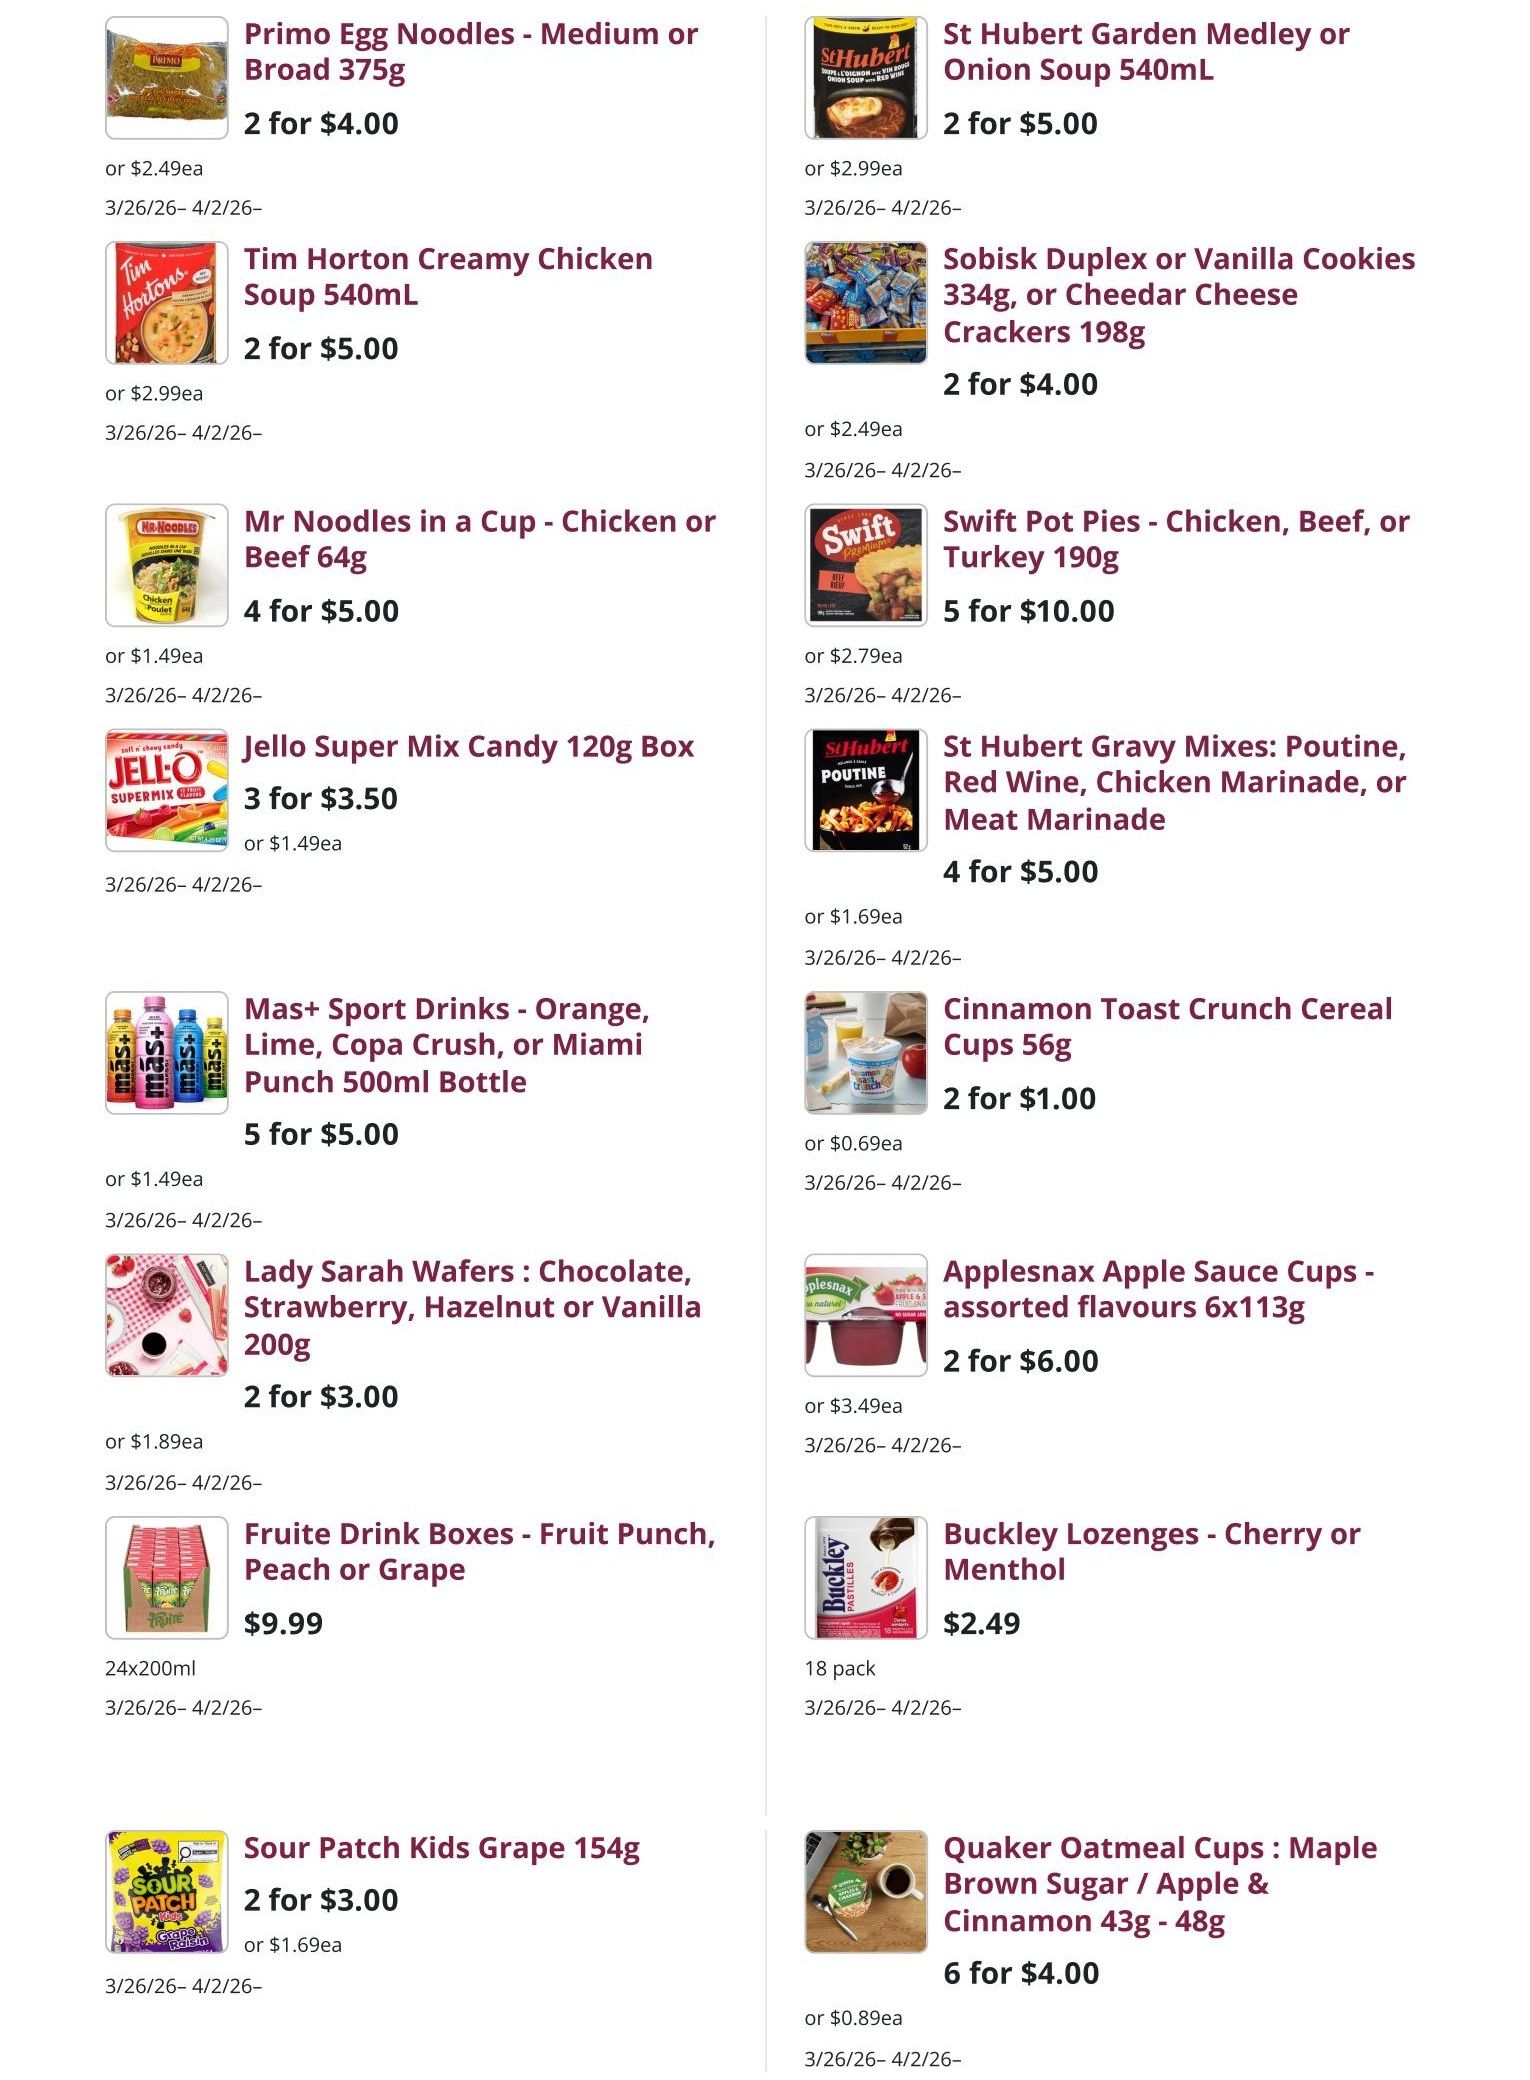Click the Buckley Lozenges package image
The height and width of the screenshot is (2080, 1530).
tap(865, 1577)
